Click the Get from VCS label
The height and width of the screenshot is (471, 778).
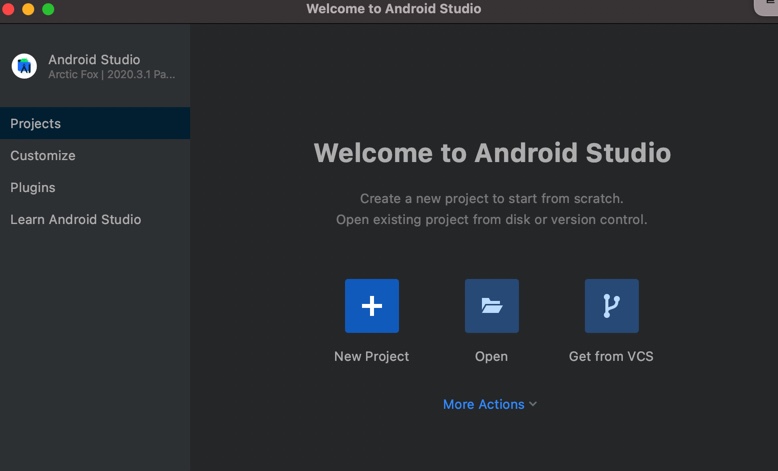[x=611, y=356]
